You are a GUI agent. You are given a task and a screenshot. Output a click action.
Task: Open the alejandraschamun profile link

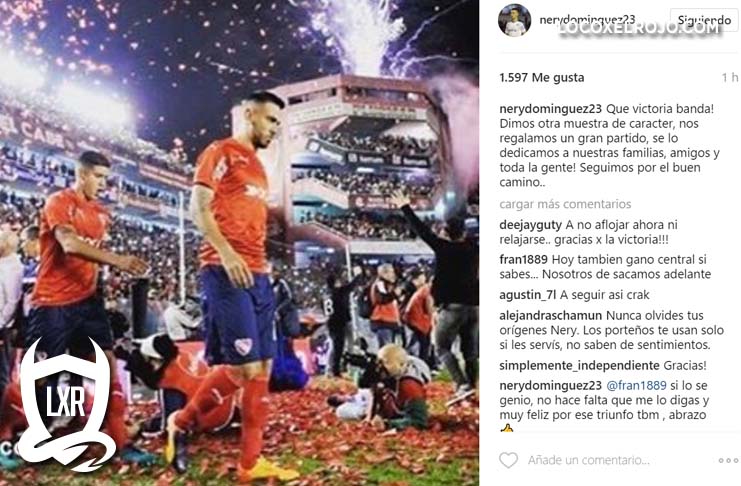tap(551, 315)
